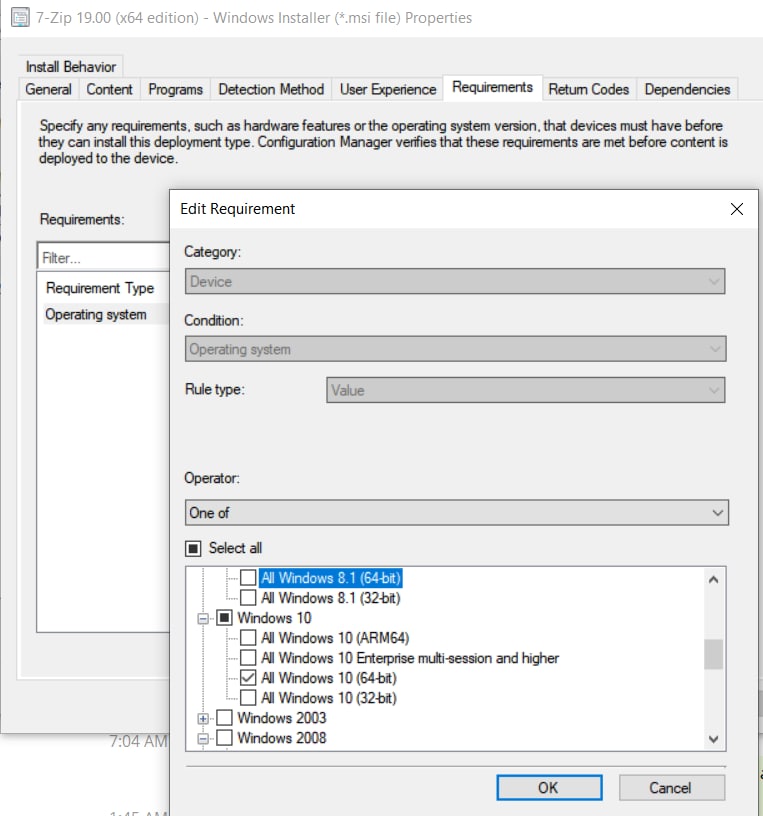This screenshot has width=763, height=816.
Task: Check All Windows 10 (ARM64)
Action: [x=248, y=638]
